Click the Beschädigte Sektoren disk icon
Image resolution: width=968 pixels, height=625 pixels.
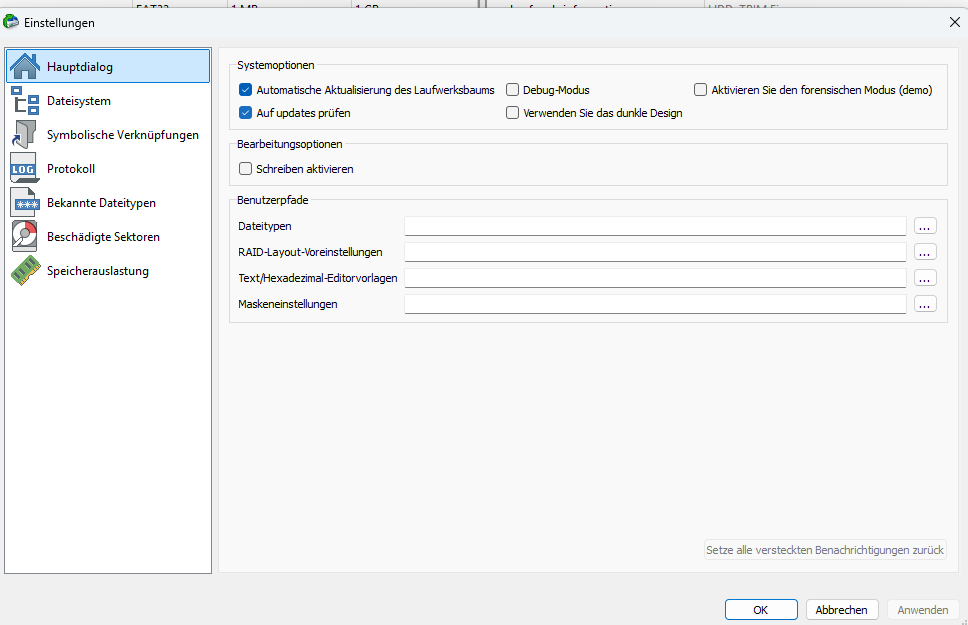(25, 237)
